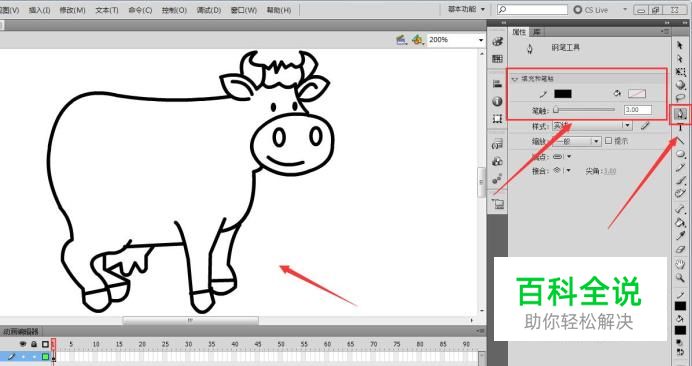This screenshot has width=692, height=366.
Task: Switch to the 属性 properties tab
Action: [519, 32]
